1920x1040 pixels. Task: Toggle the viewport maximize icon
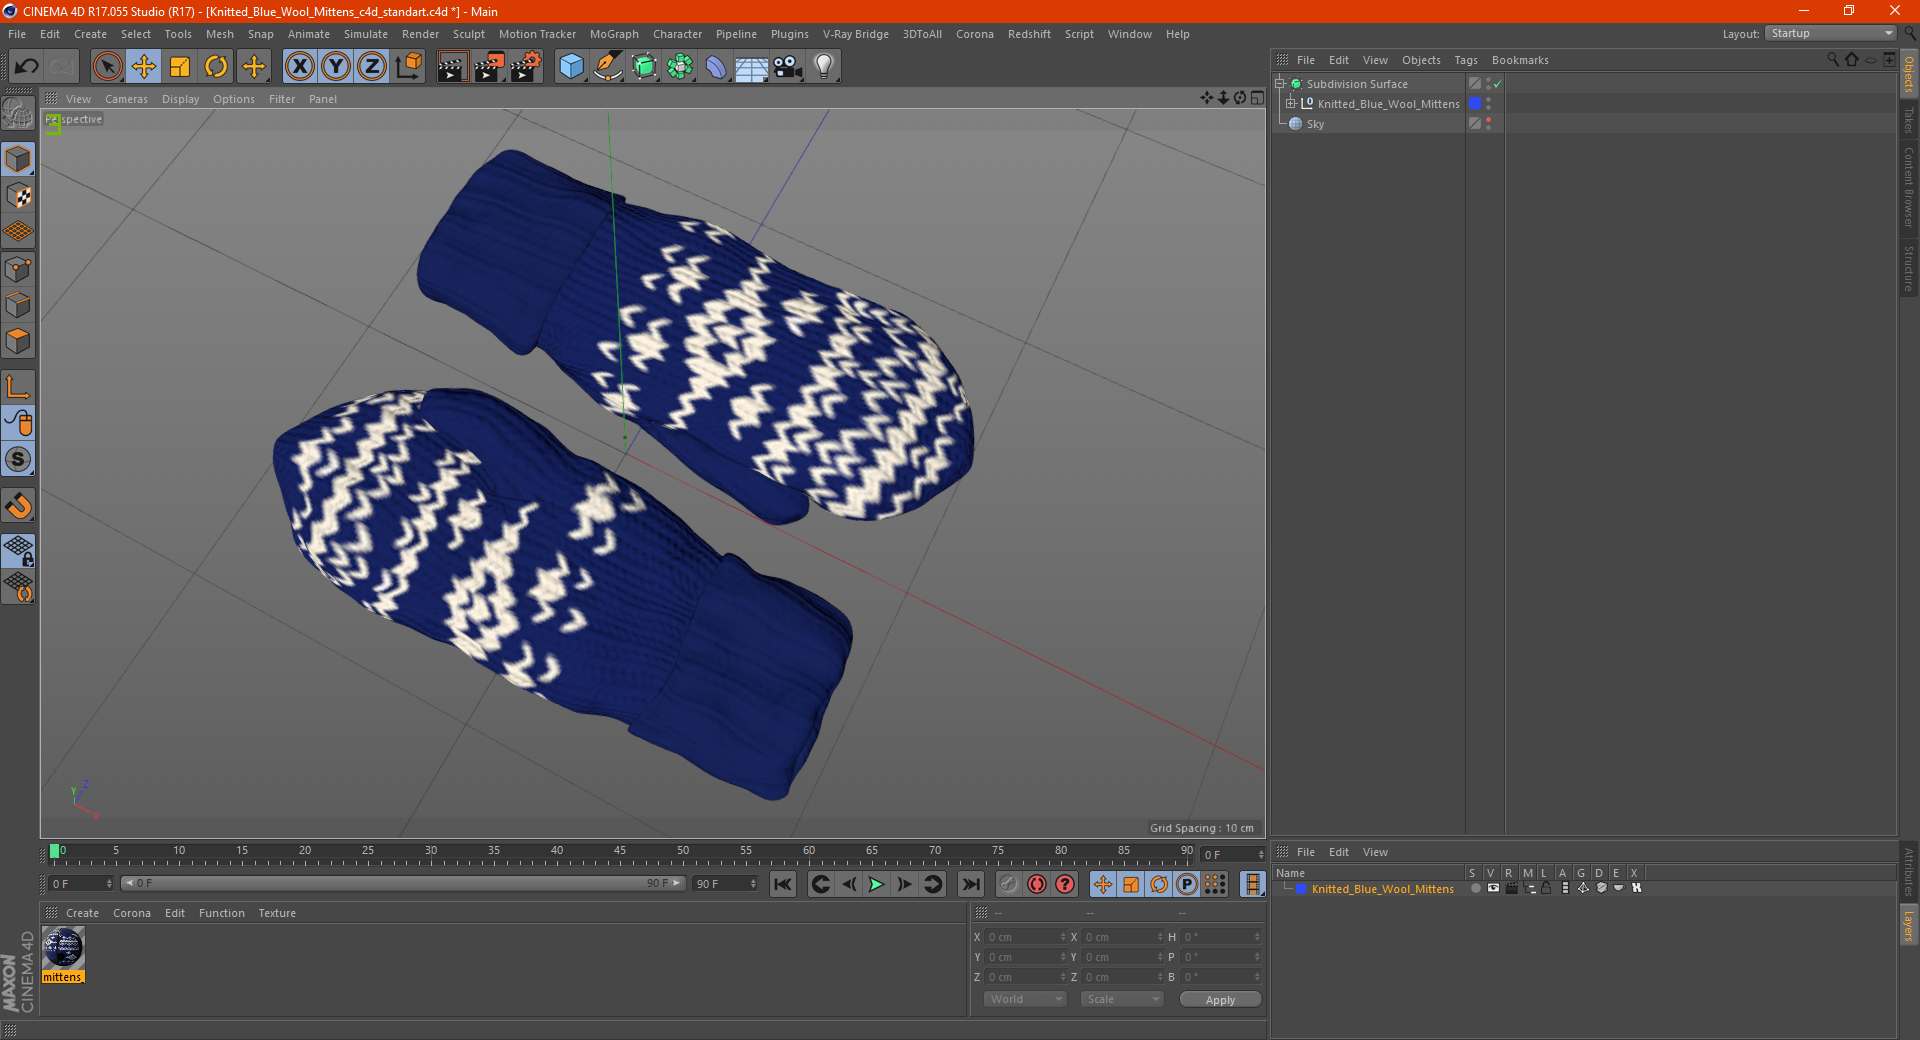pos(1257,98)
